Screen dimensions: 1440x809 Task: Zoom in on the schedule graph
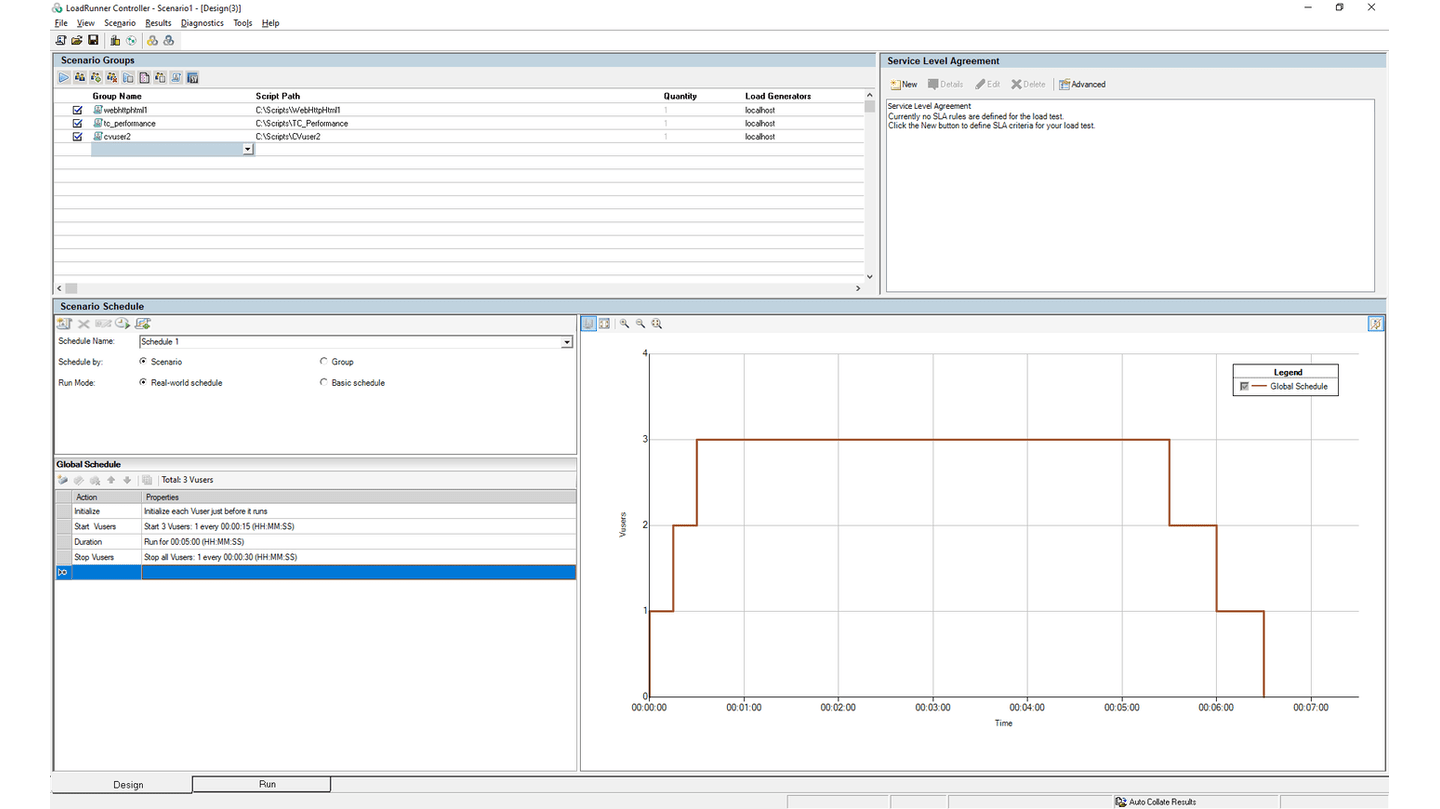tap(624, 323)
